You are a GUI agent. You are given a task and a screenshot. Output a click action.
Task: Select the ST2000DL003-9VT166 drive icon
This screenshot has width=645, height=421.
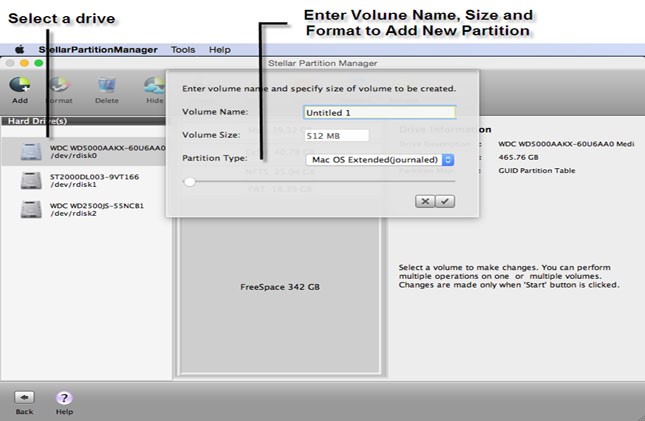(x=31, y=180)
